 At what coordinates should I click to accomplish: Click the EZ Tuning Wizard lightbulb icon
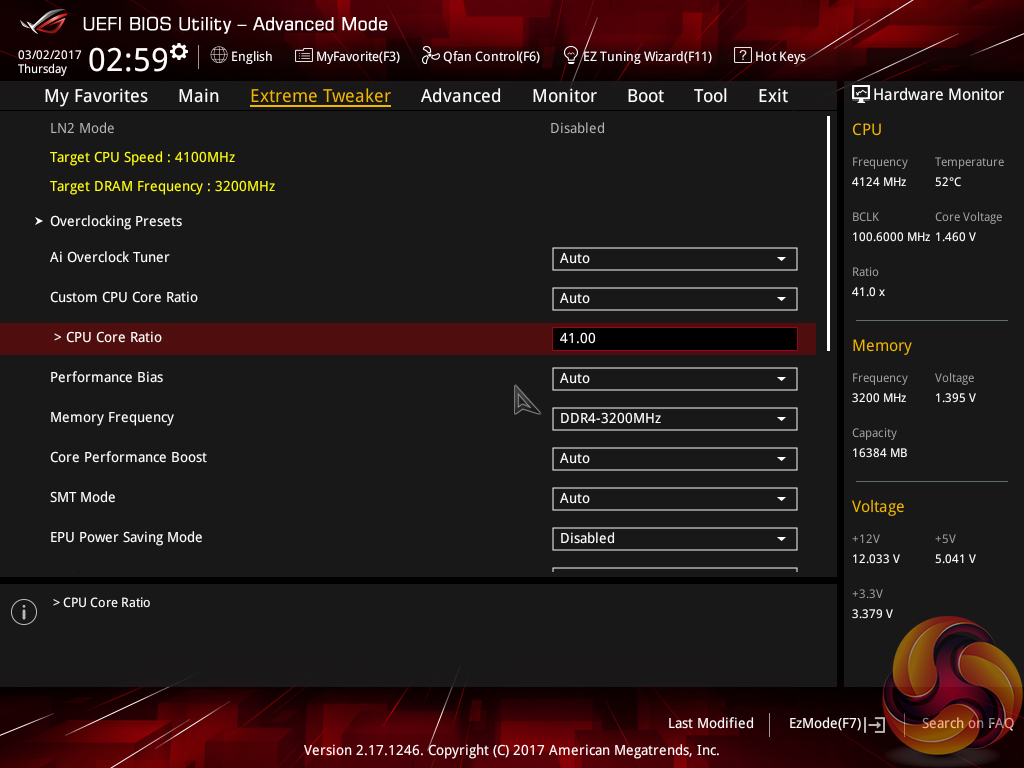pos(571,56)
